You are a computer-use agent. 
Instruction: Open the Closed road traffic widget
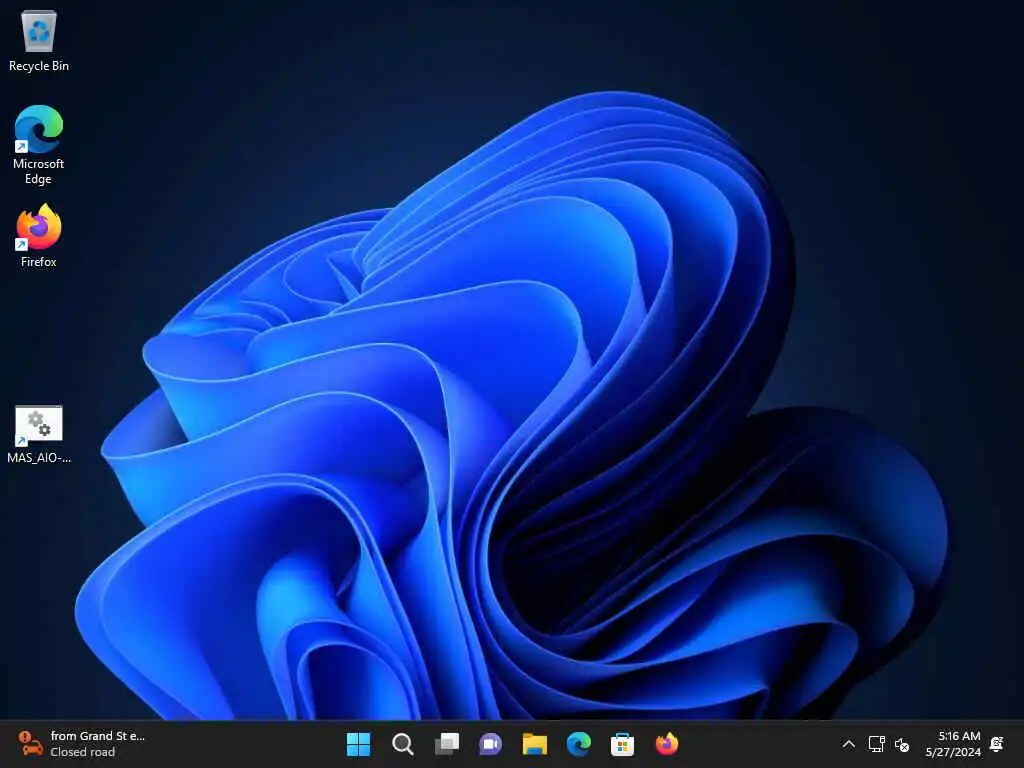coord(81,744)
